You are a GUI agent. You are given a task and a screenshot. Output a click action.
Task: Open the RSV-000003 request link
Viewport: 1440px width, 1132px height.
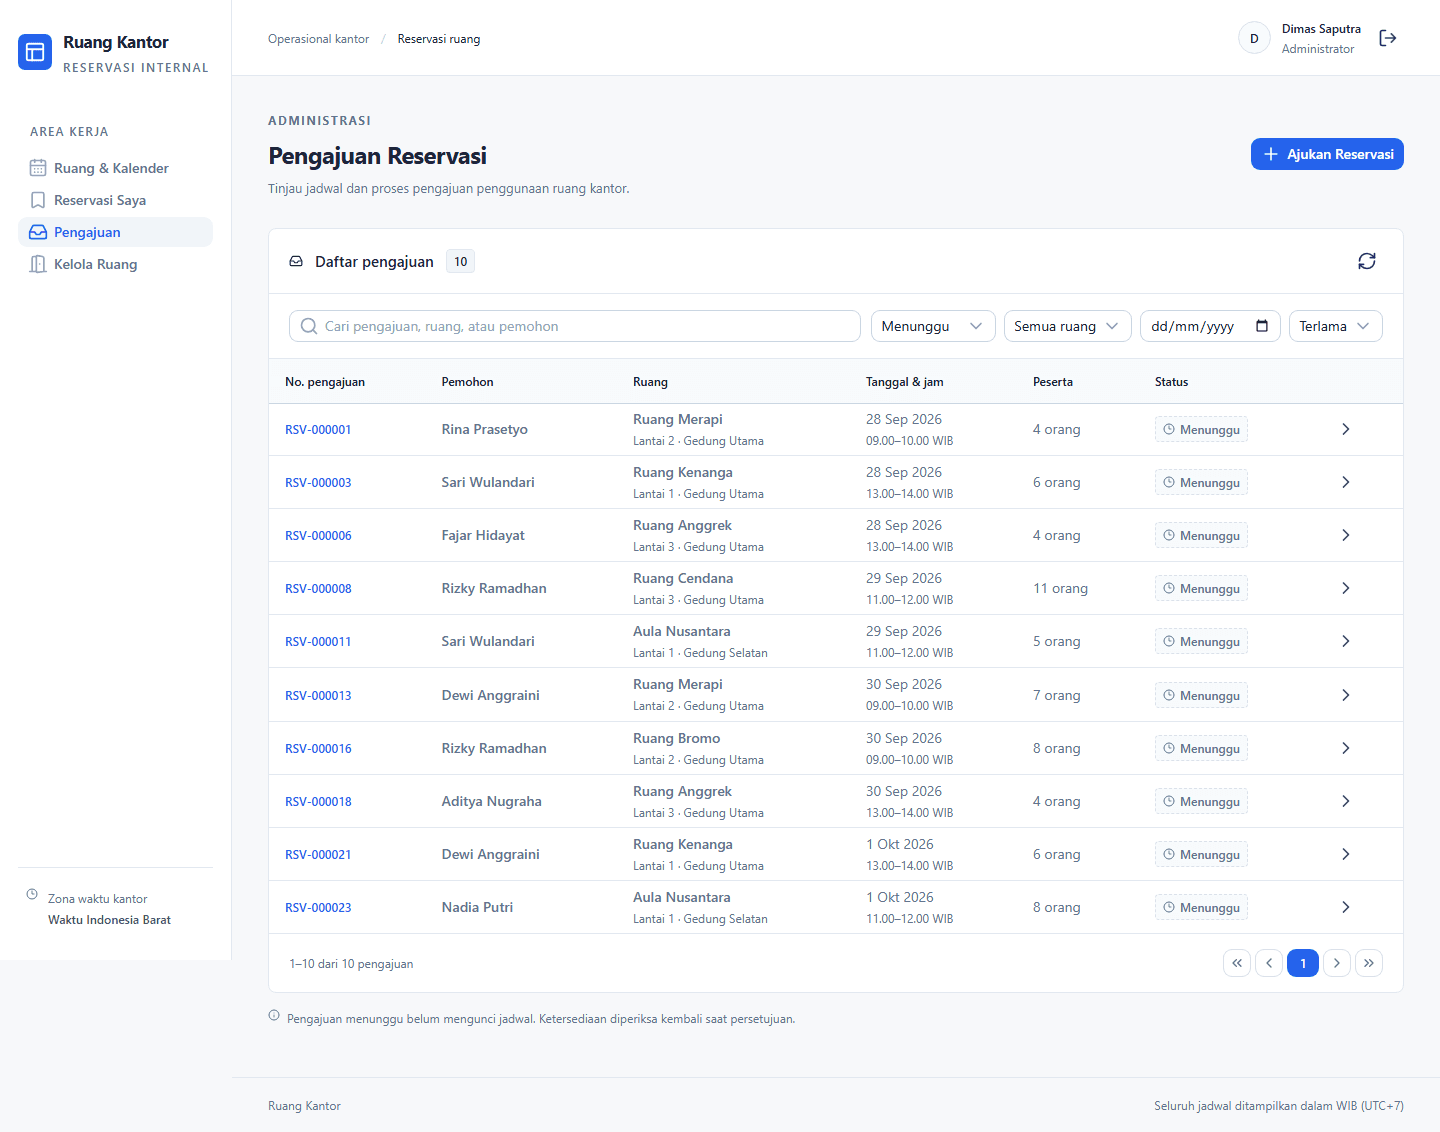click(x=318, y=482)
